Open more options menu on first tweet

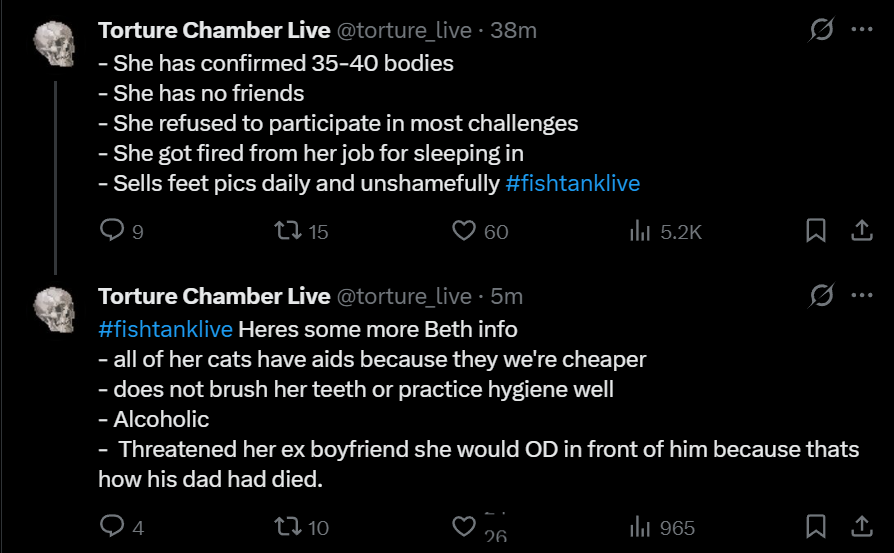coord(861,30)
